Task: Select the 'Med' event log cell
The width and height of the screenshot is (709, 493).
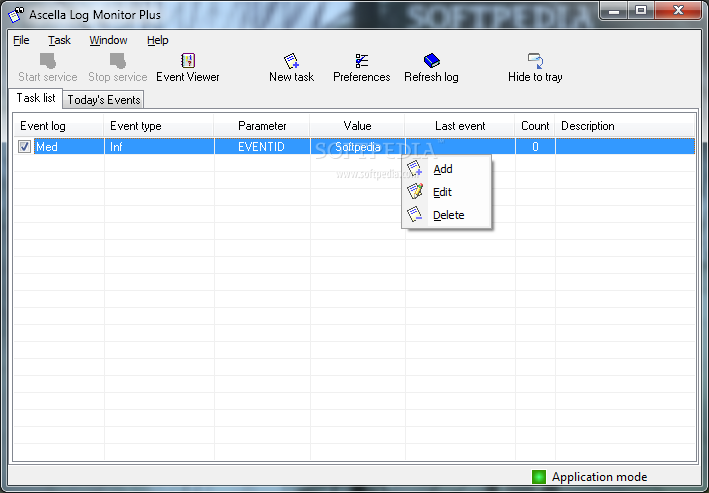Action: pos(69,147)
